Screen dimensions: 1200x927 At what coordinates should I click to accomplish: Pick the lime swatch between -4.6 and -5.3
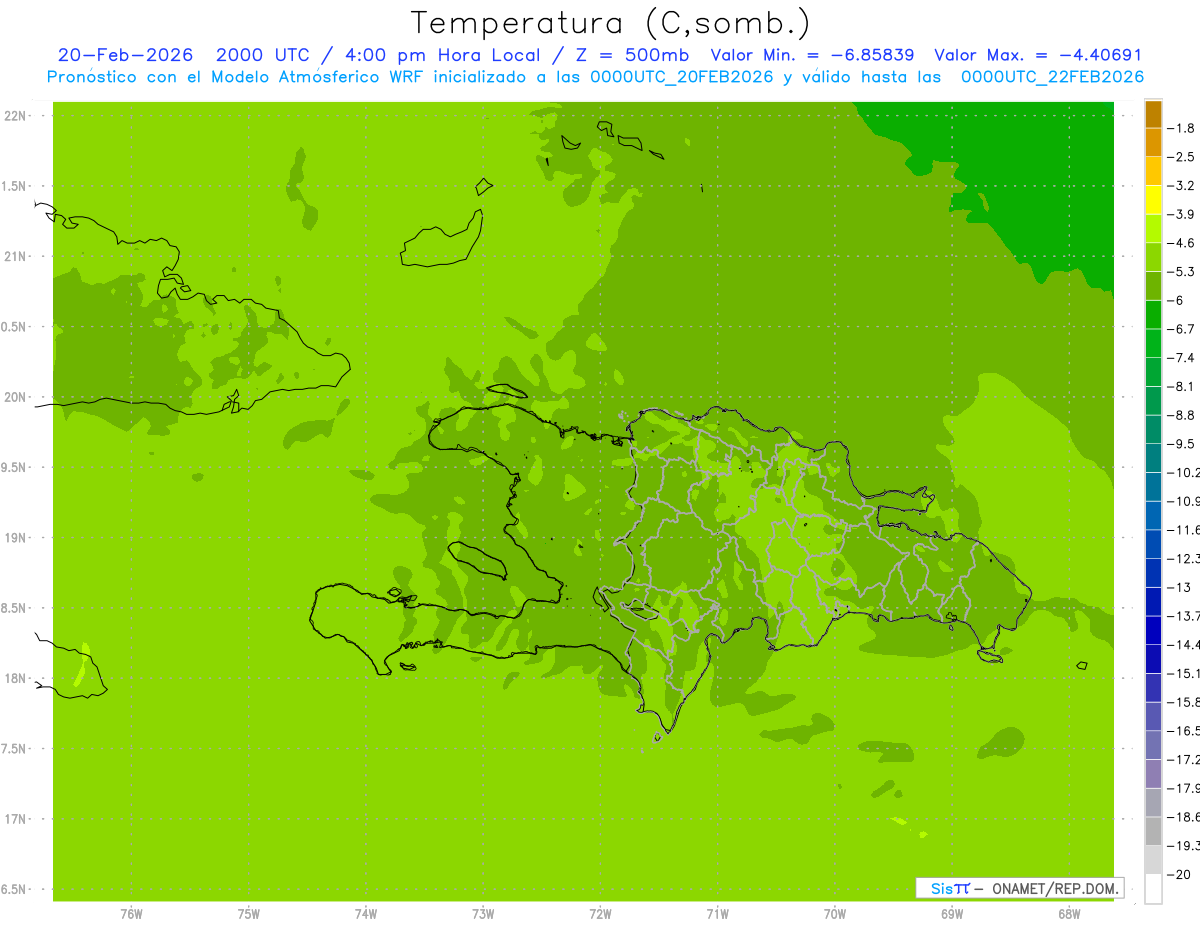[x=1153, y=257]
